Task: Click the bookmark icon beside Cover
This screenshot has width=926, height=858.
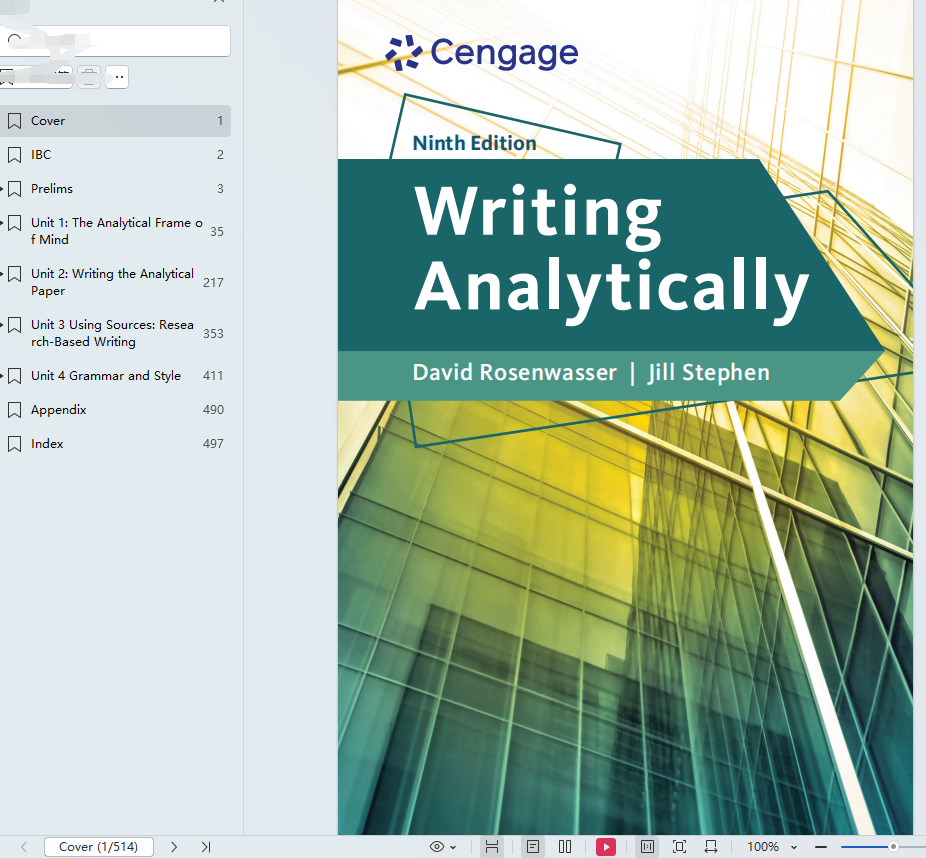Action: click(x=15, y=121)
